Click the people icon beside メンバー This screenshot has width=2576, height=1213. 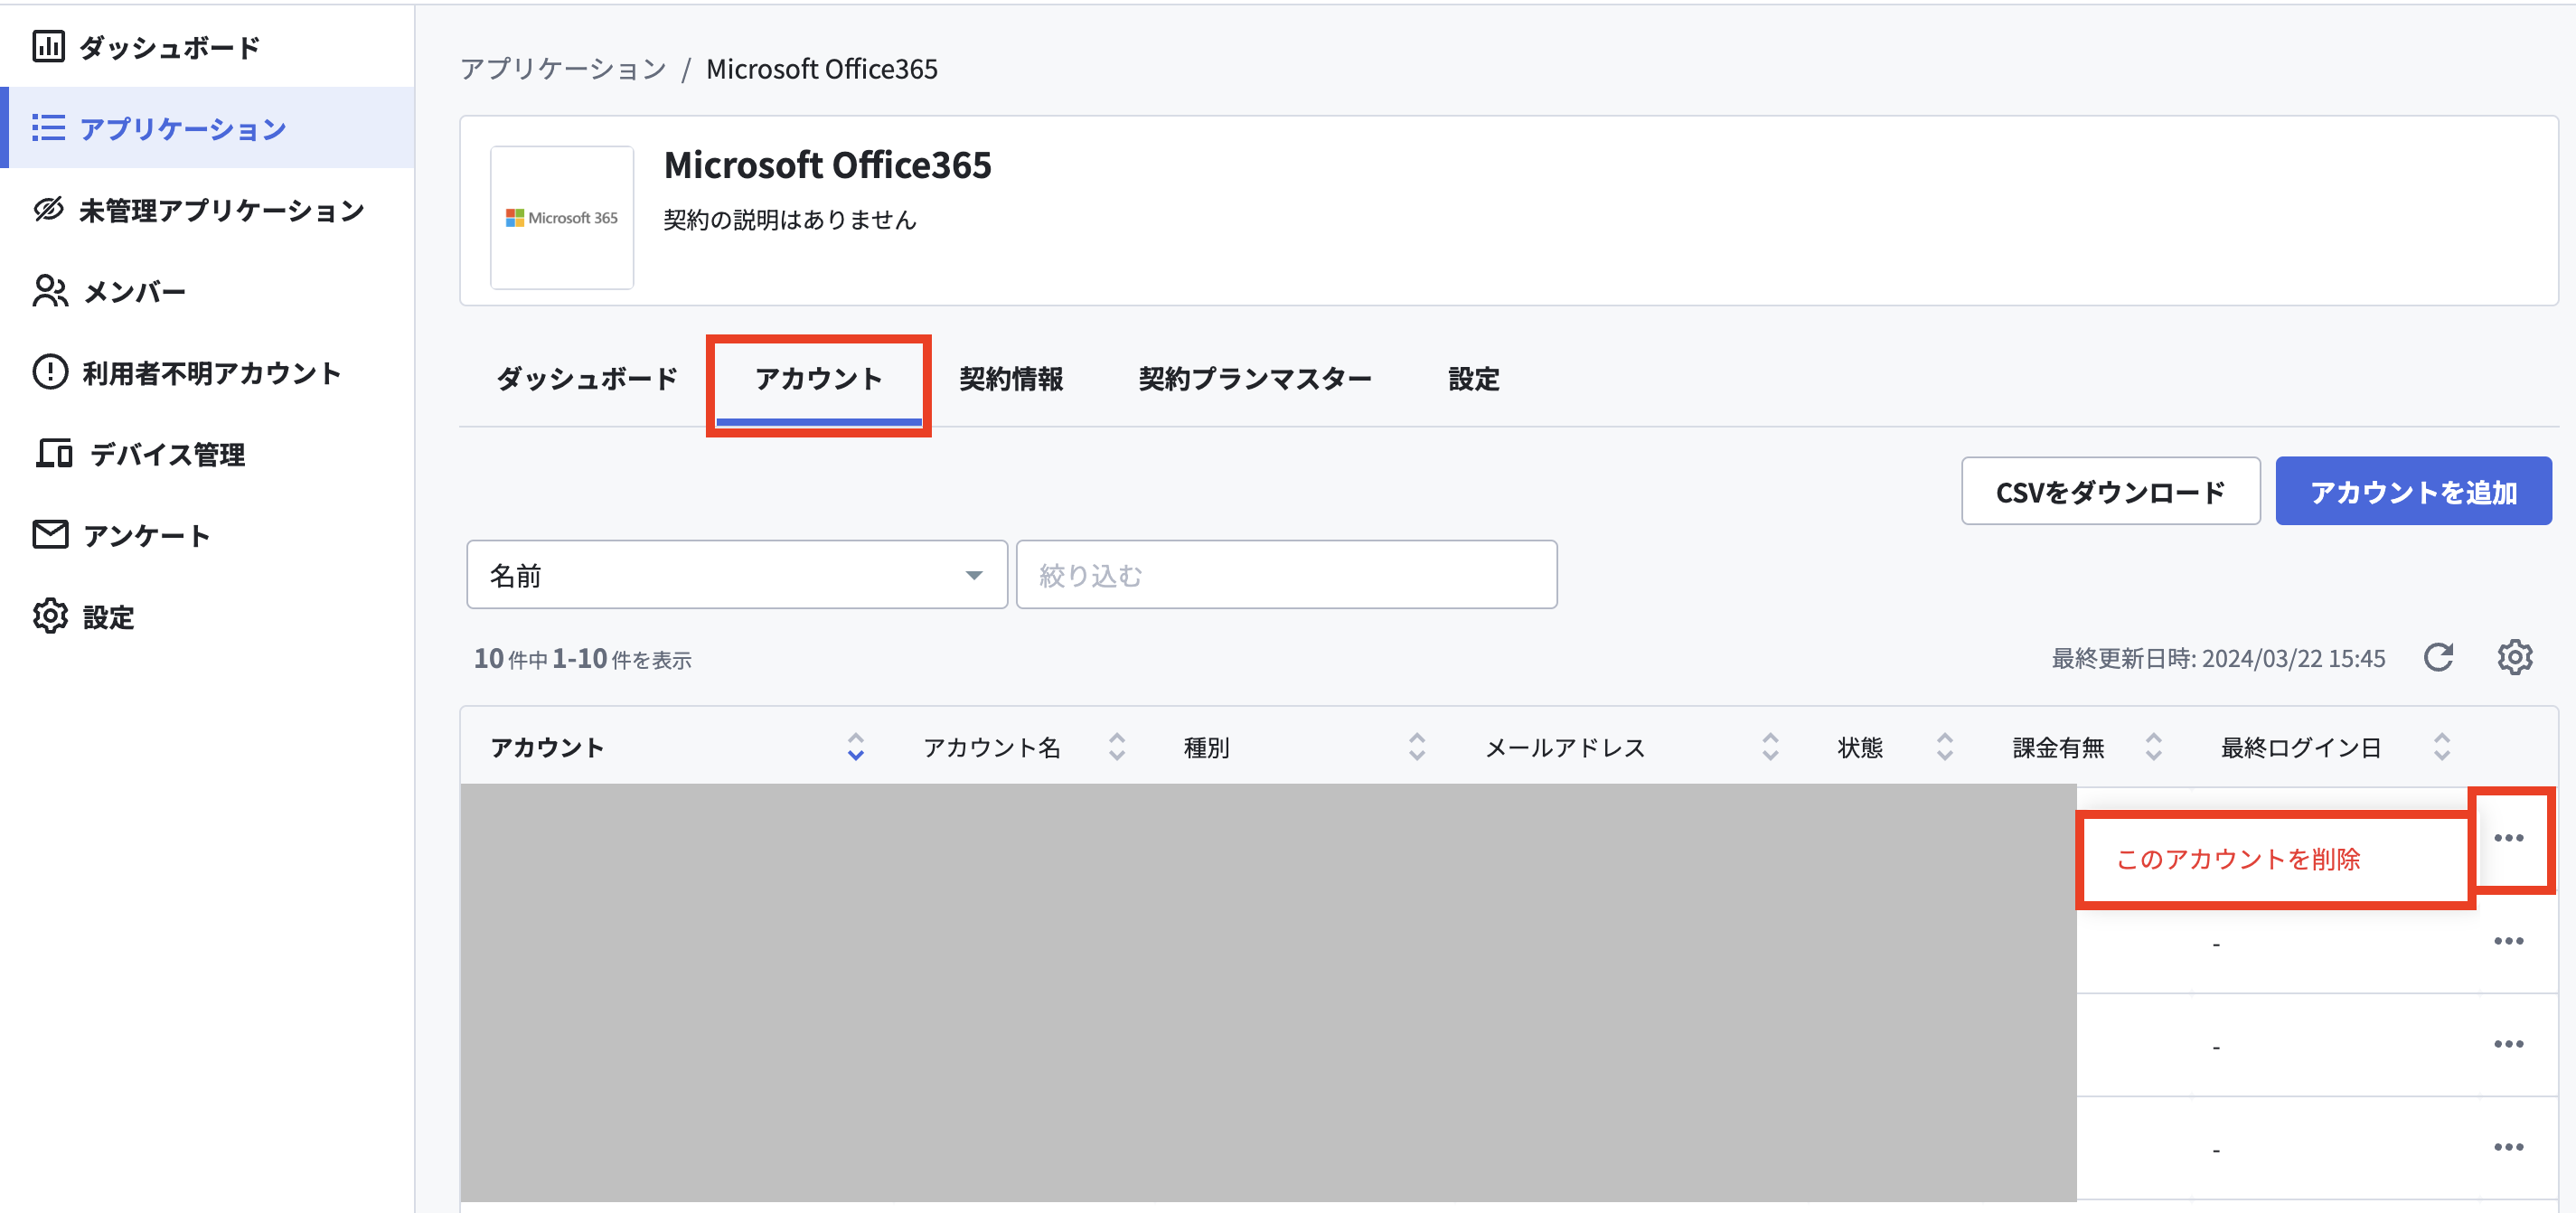coord(50,291)
